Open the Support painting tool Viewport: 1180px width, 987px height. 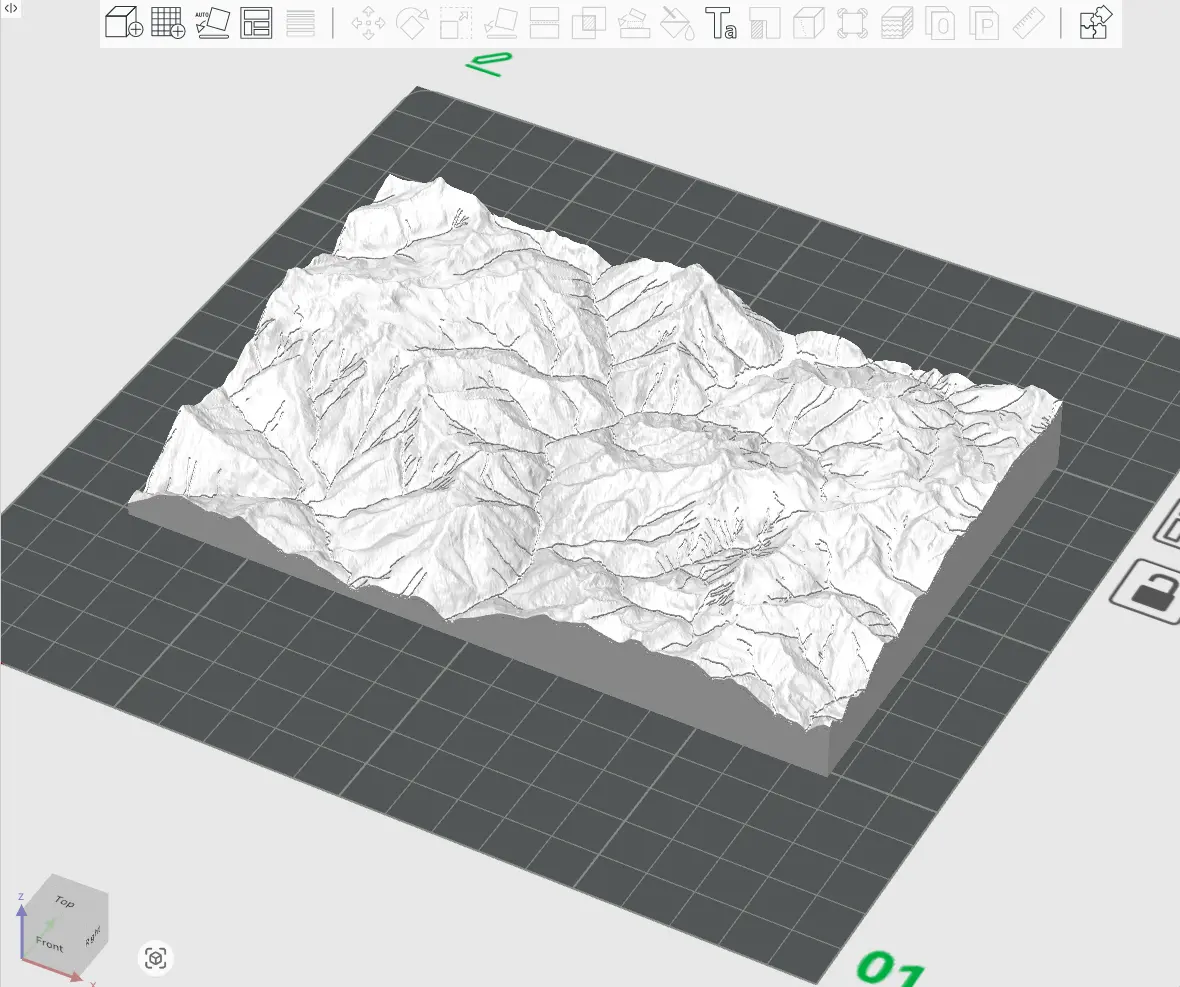(x=633, y=23)
